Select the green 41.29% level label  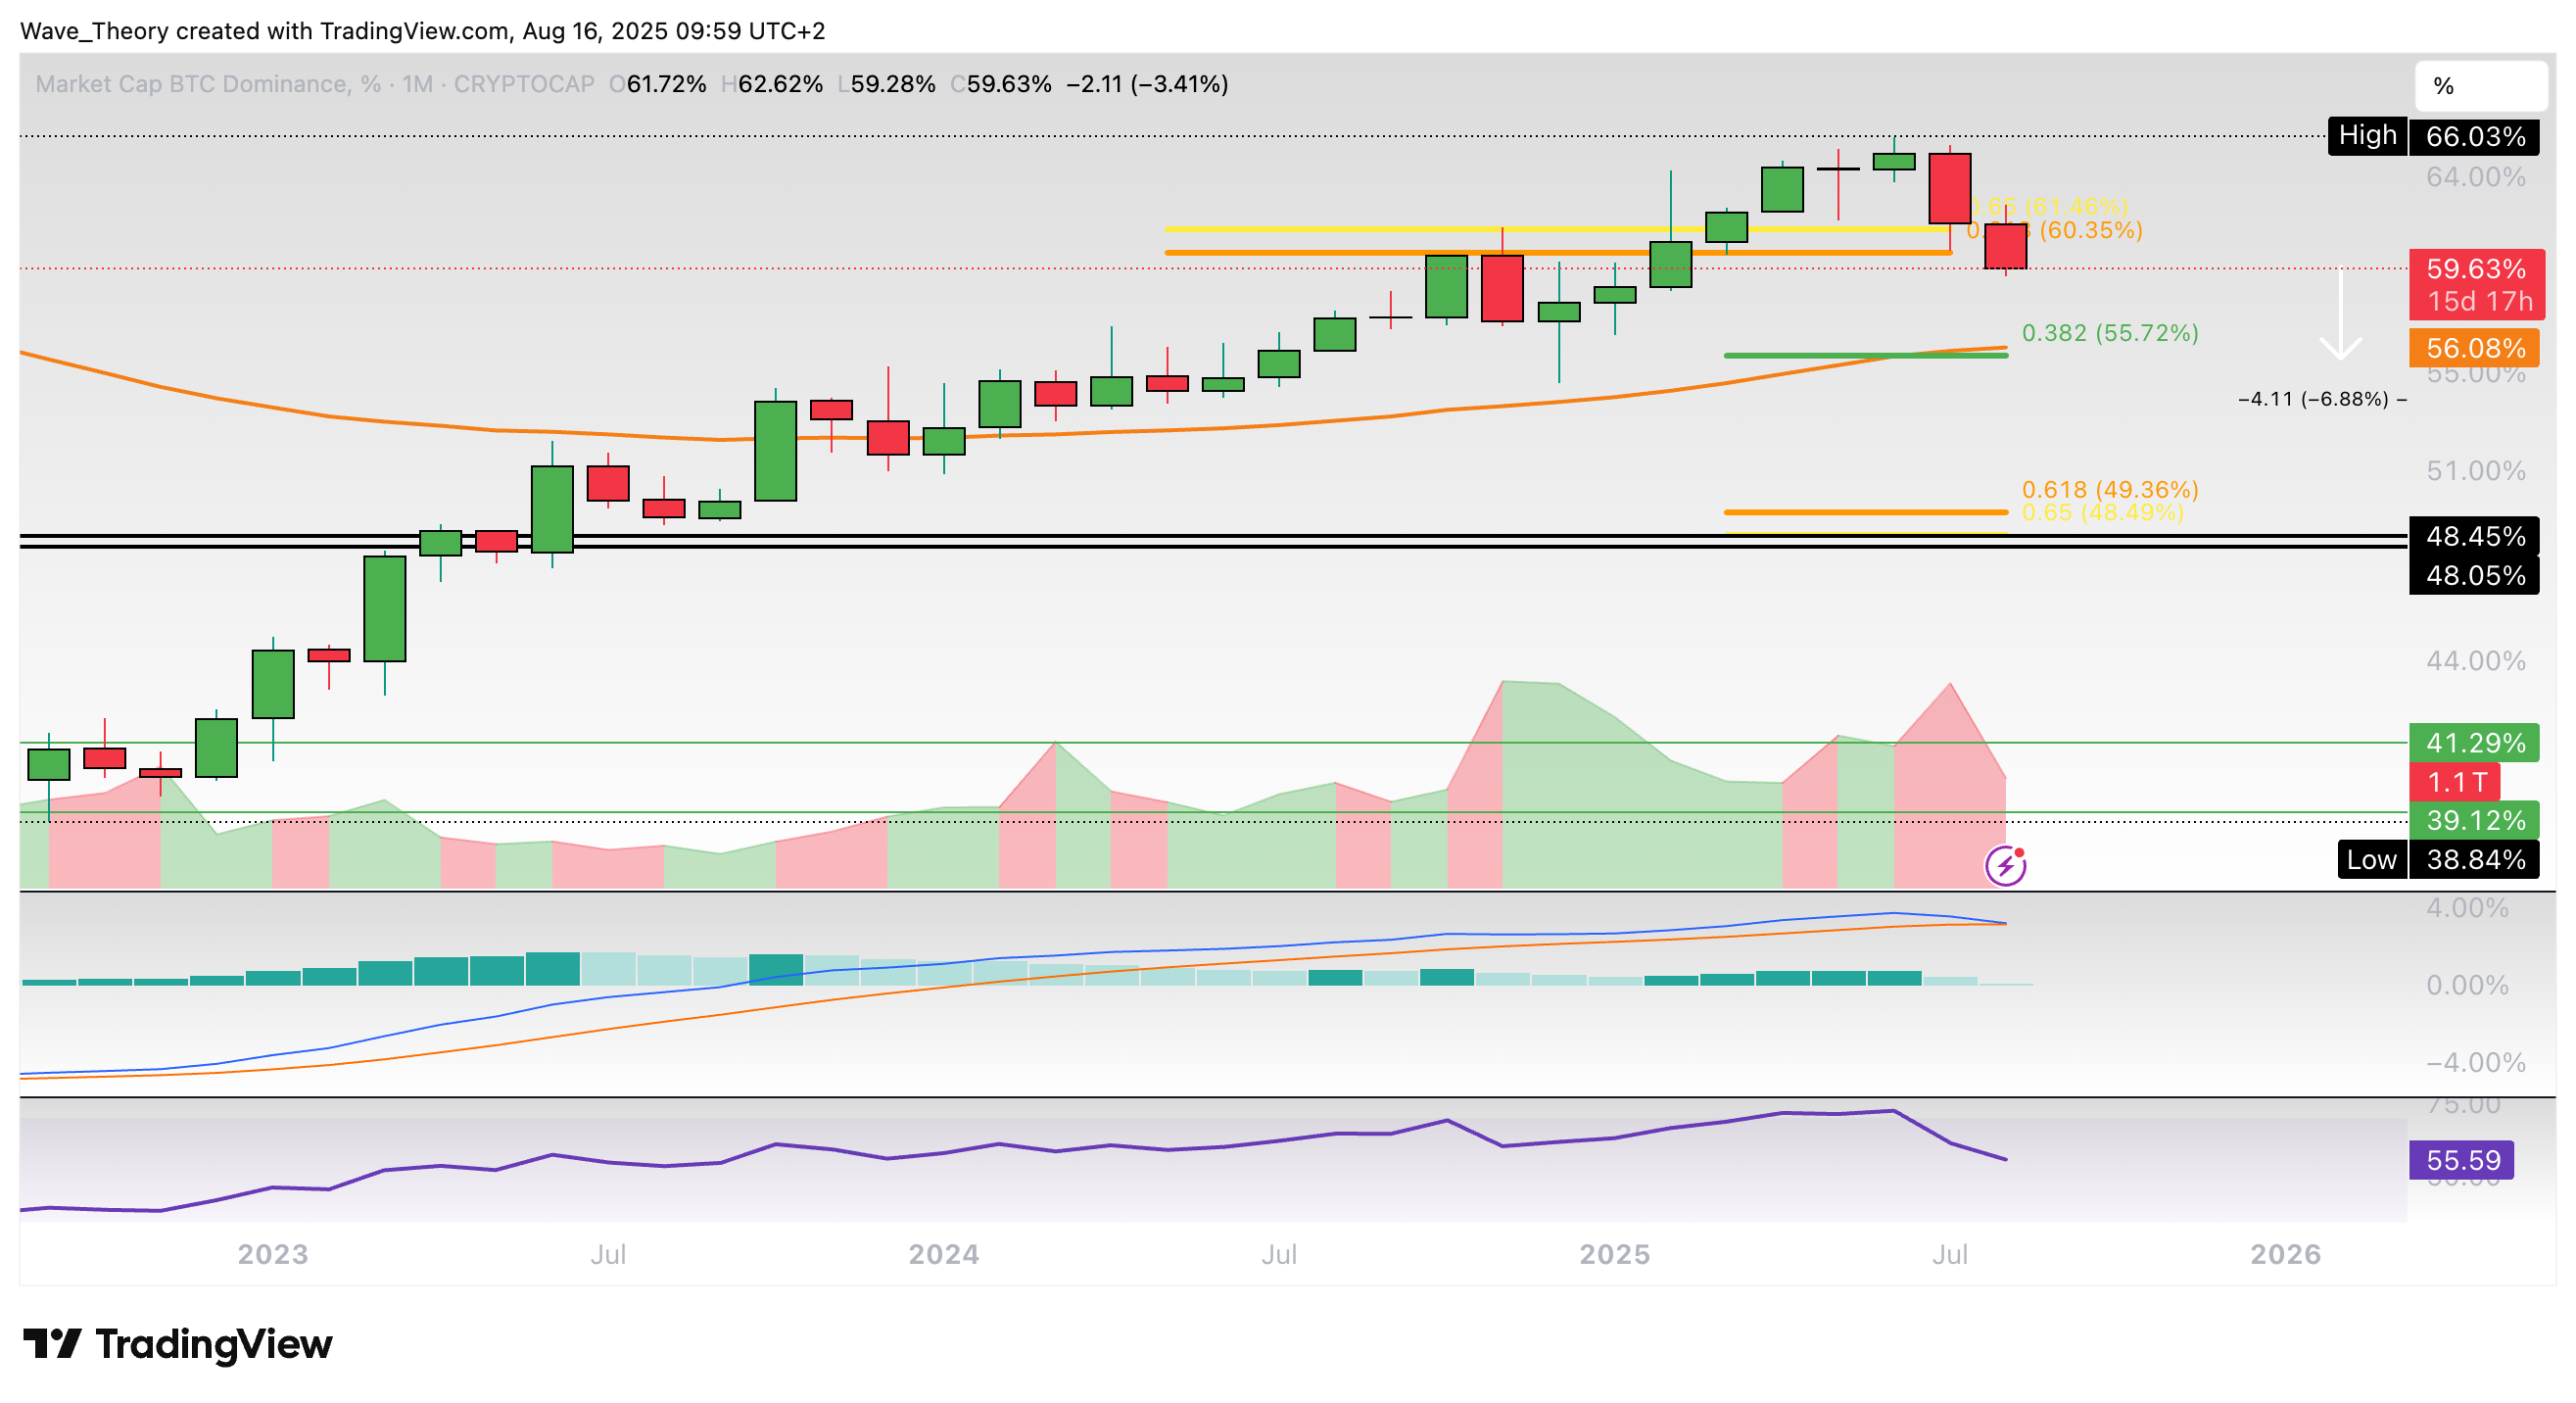click(x=2474, y=743)
